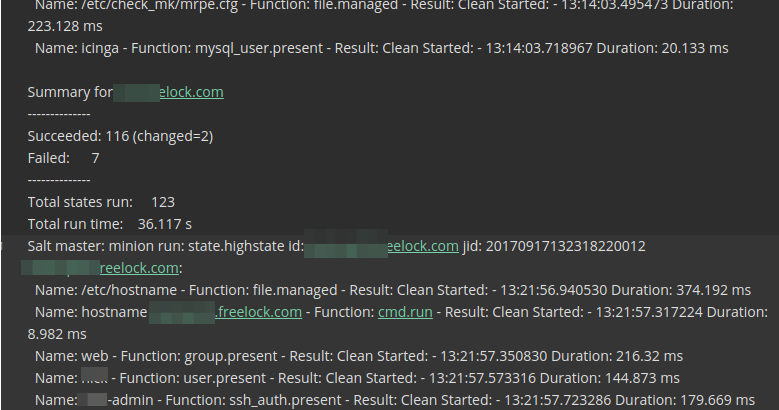Click the 'web' group.present result line

pos(359,356)
